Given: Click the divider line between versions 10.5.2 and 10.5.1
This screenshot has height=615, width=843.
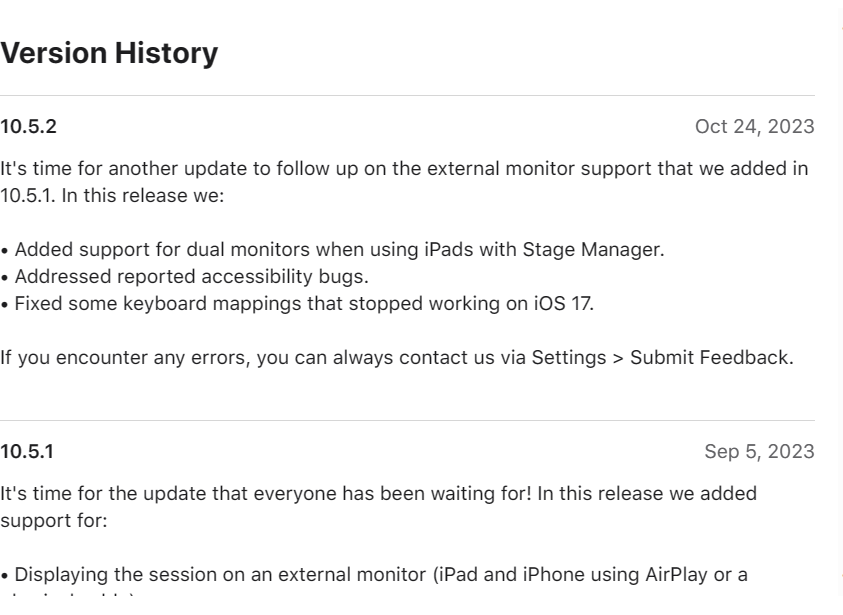Looking at the screenshot, I should pos(408,420).
